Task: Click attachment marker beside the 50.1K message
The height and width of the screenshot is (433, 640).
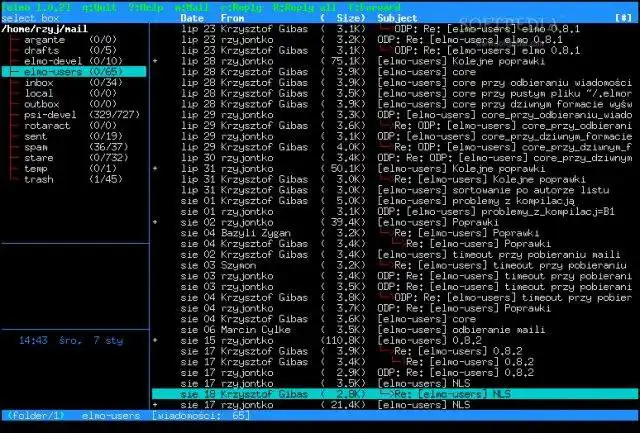Action: [x=155, y=169]
